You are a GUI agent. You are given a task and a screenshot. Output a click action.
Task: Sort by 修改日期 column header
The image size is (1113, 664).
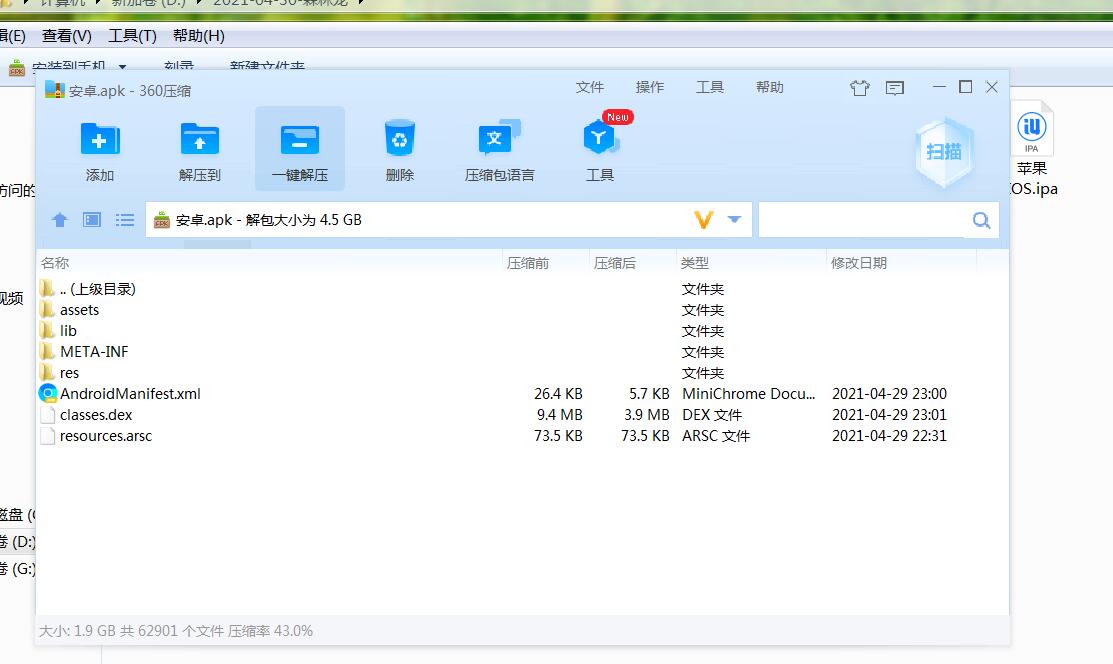[x=859, y=263]
